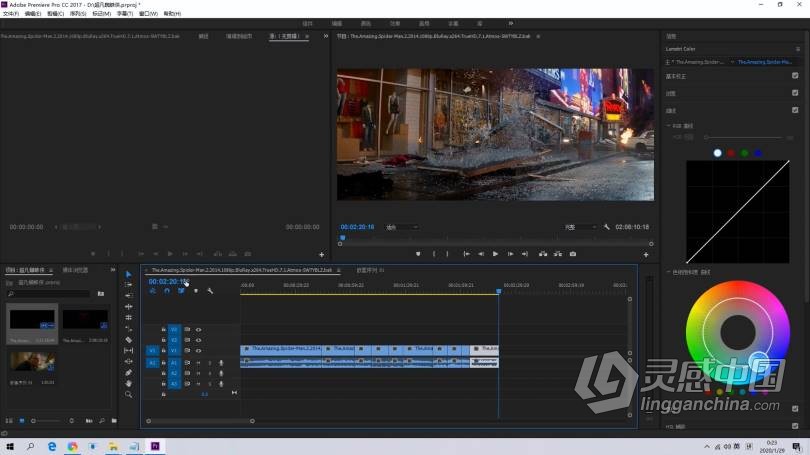Toggle linked selection in timeline
This screenshot has height=455, width=810.
(x=181, y=291)
